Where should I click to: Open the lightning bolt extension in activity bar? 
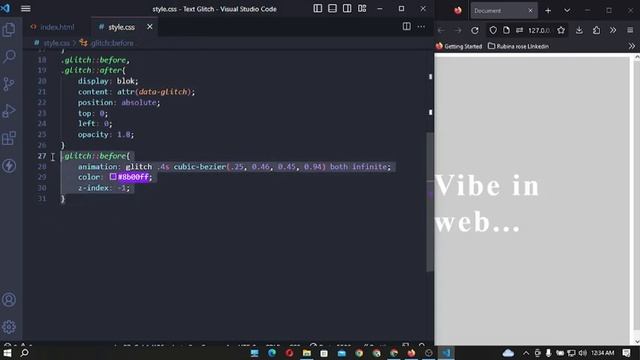9,166
